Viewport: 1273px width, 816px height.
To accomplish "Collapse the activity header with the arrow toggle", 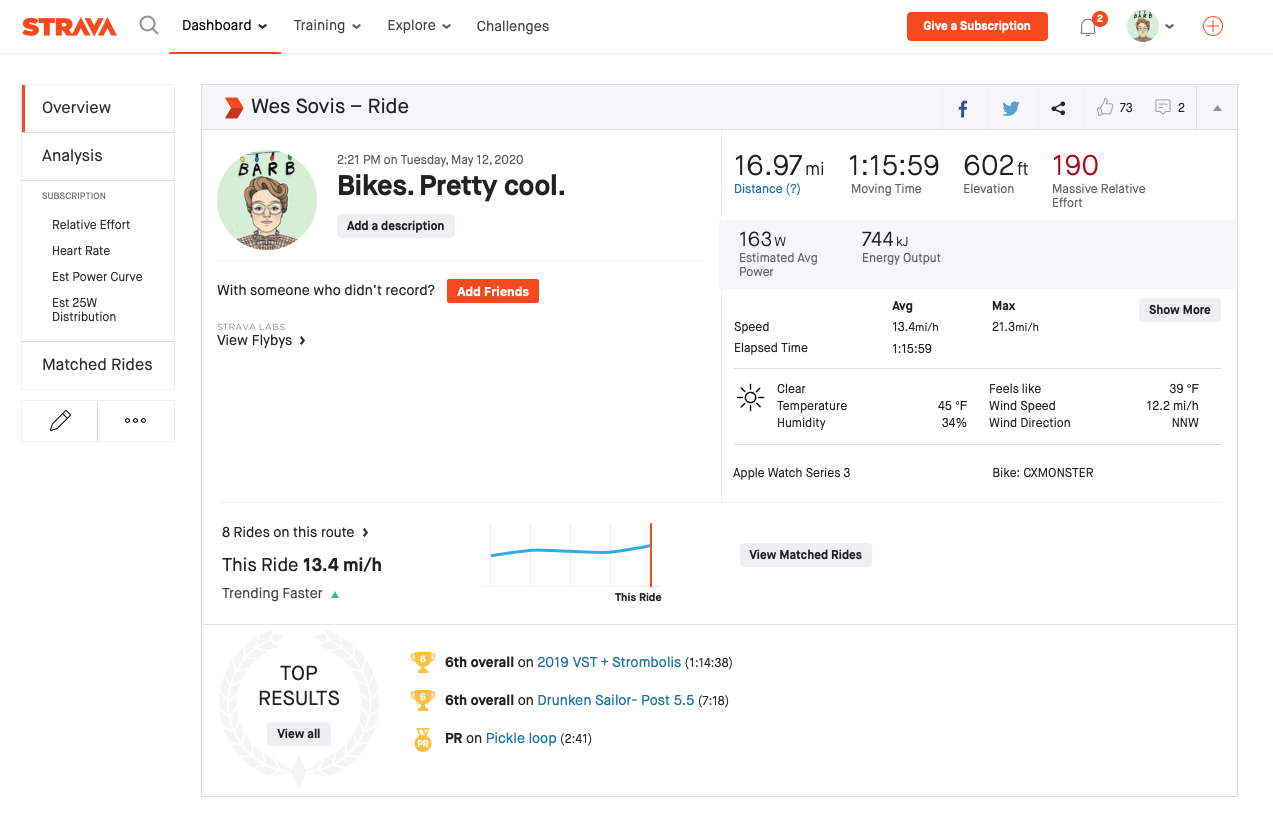I will pyautogui.click(x=1216, y=106).
